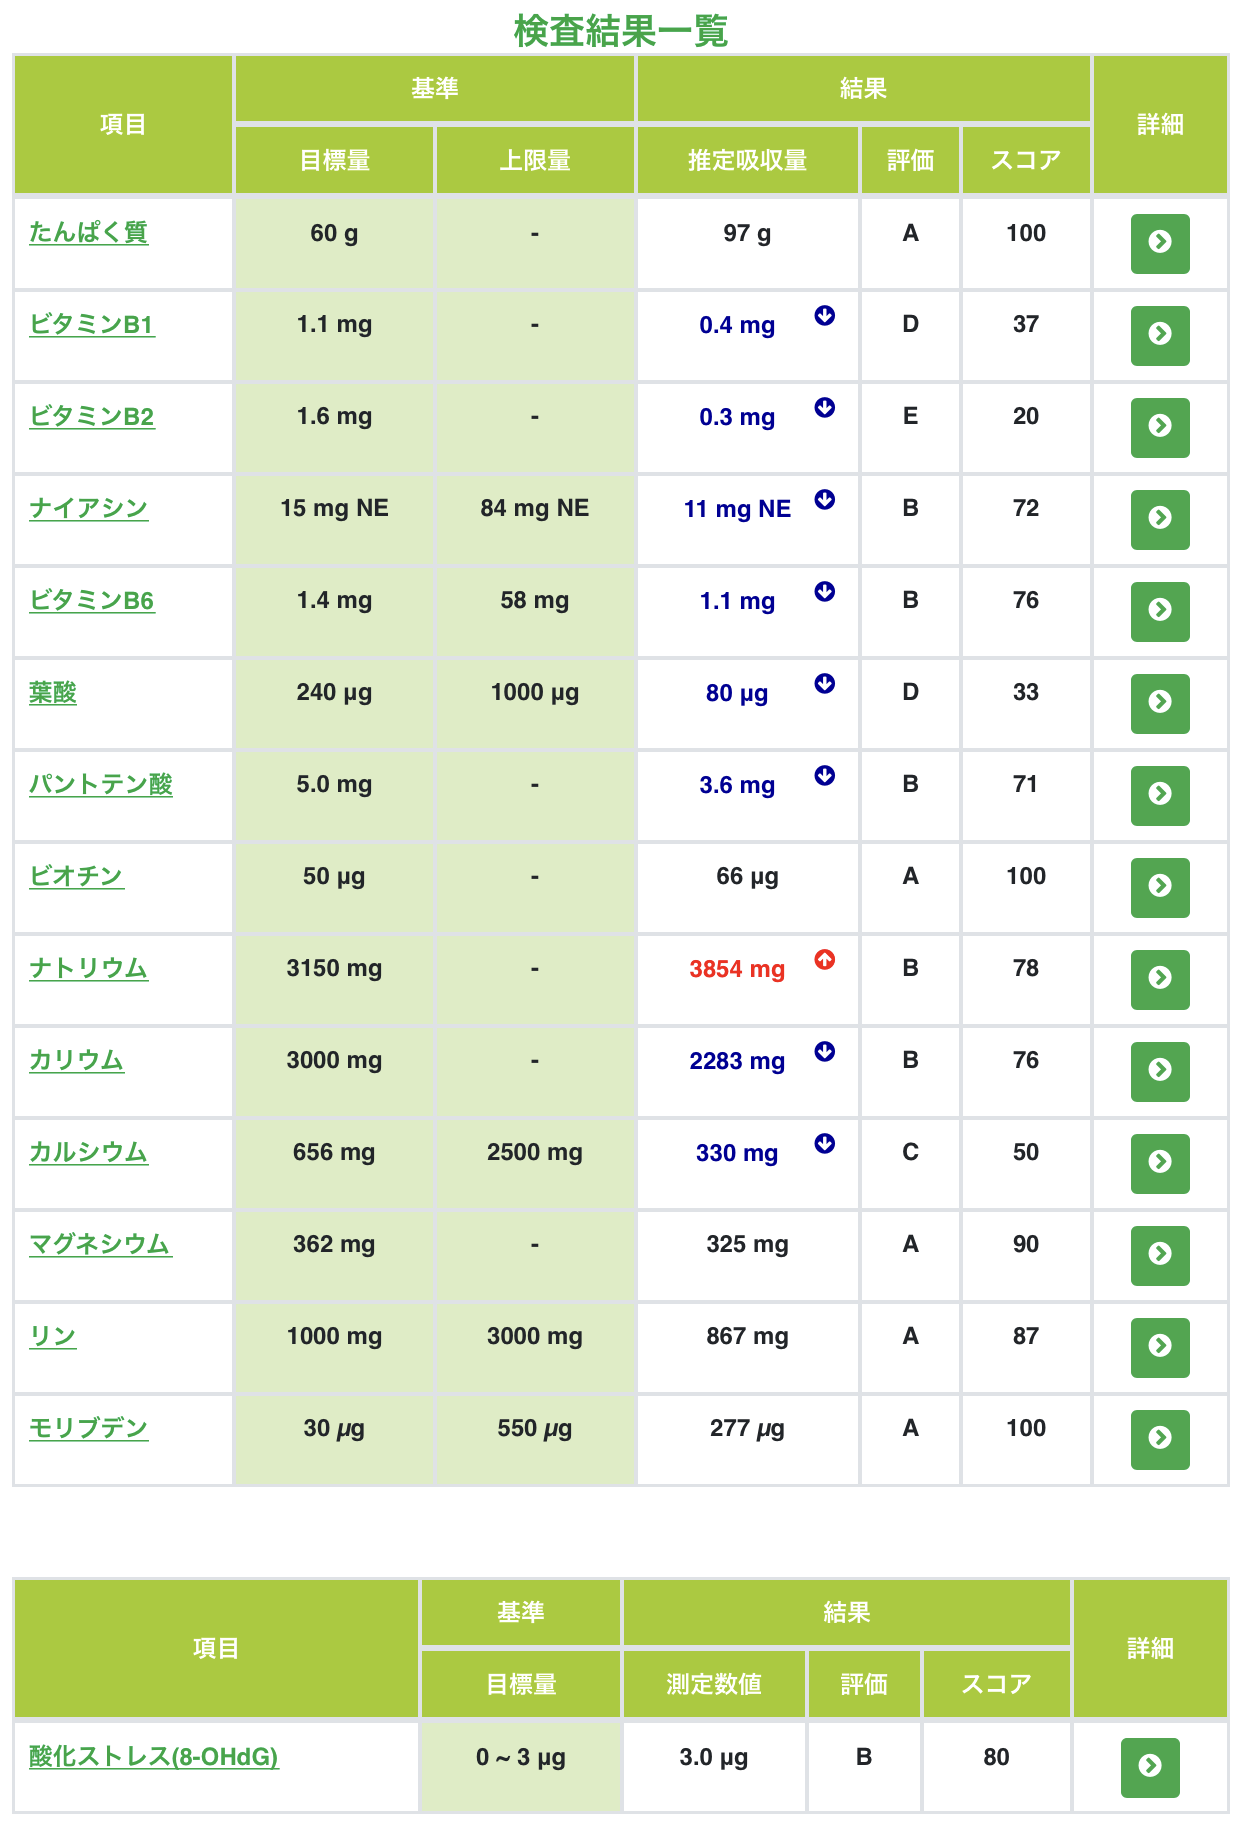Open the ビタミンB2 link
Viewport: 1242px width, 1823px height.
click(92, 417)
